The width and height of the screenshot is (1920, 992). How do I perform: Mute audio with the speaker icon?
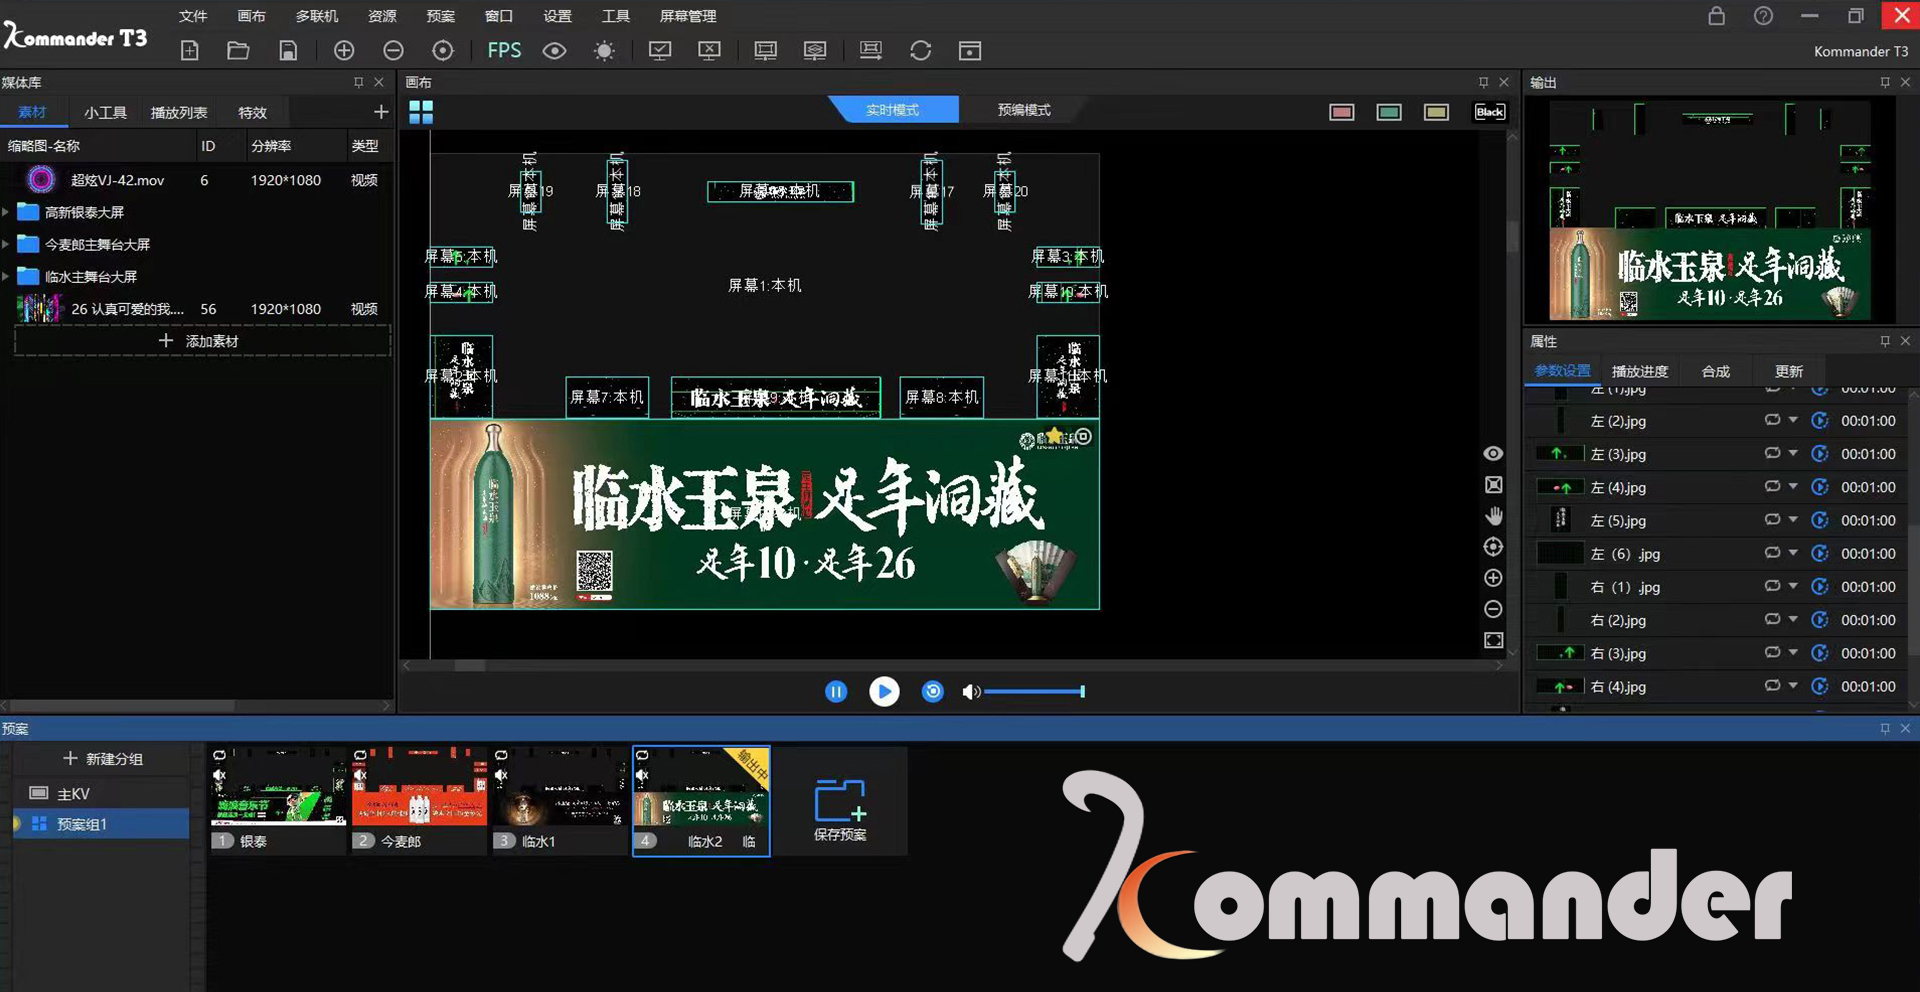pyautogui.click(x=970, y=692)
